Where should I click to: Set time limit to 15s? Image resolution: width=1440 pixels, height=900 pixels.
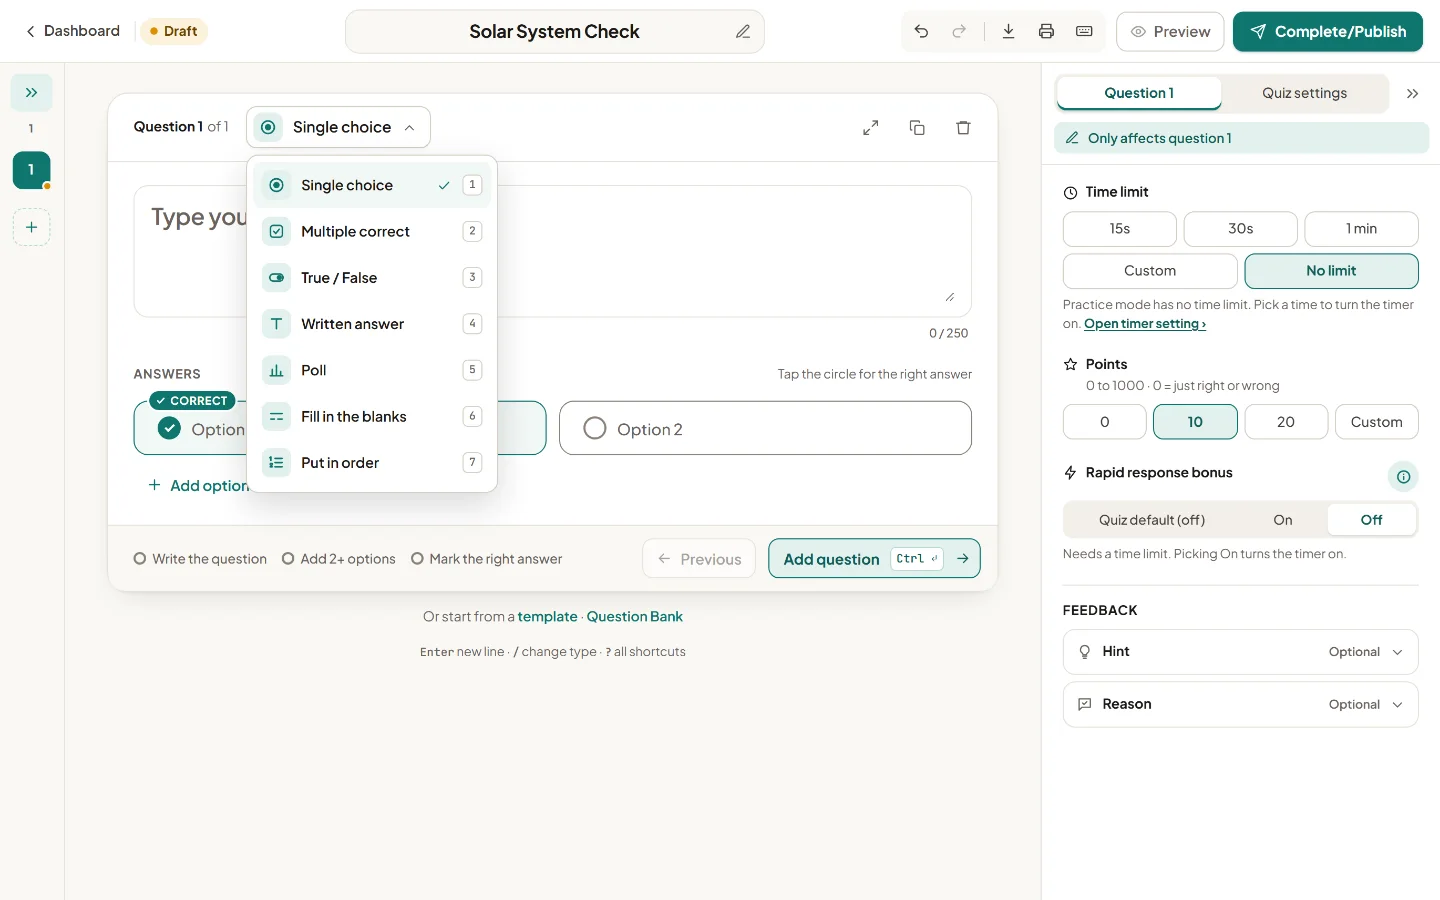click(x=1120, y=229)
